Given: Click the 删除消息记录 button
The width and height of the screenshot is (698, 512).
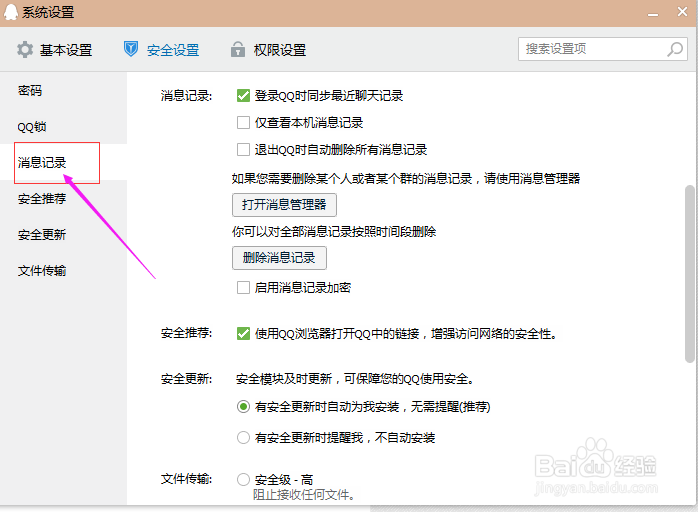Looking at the screenshot, I should click(279, 258).
